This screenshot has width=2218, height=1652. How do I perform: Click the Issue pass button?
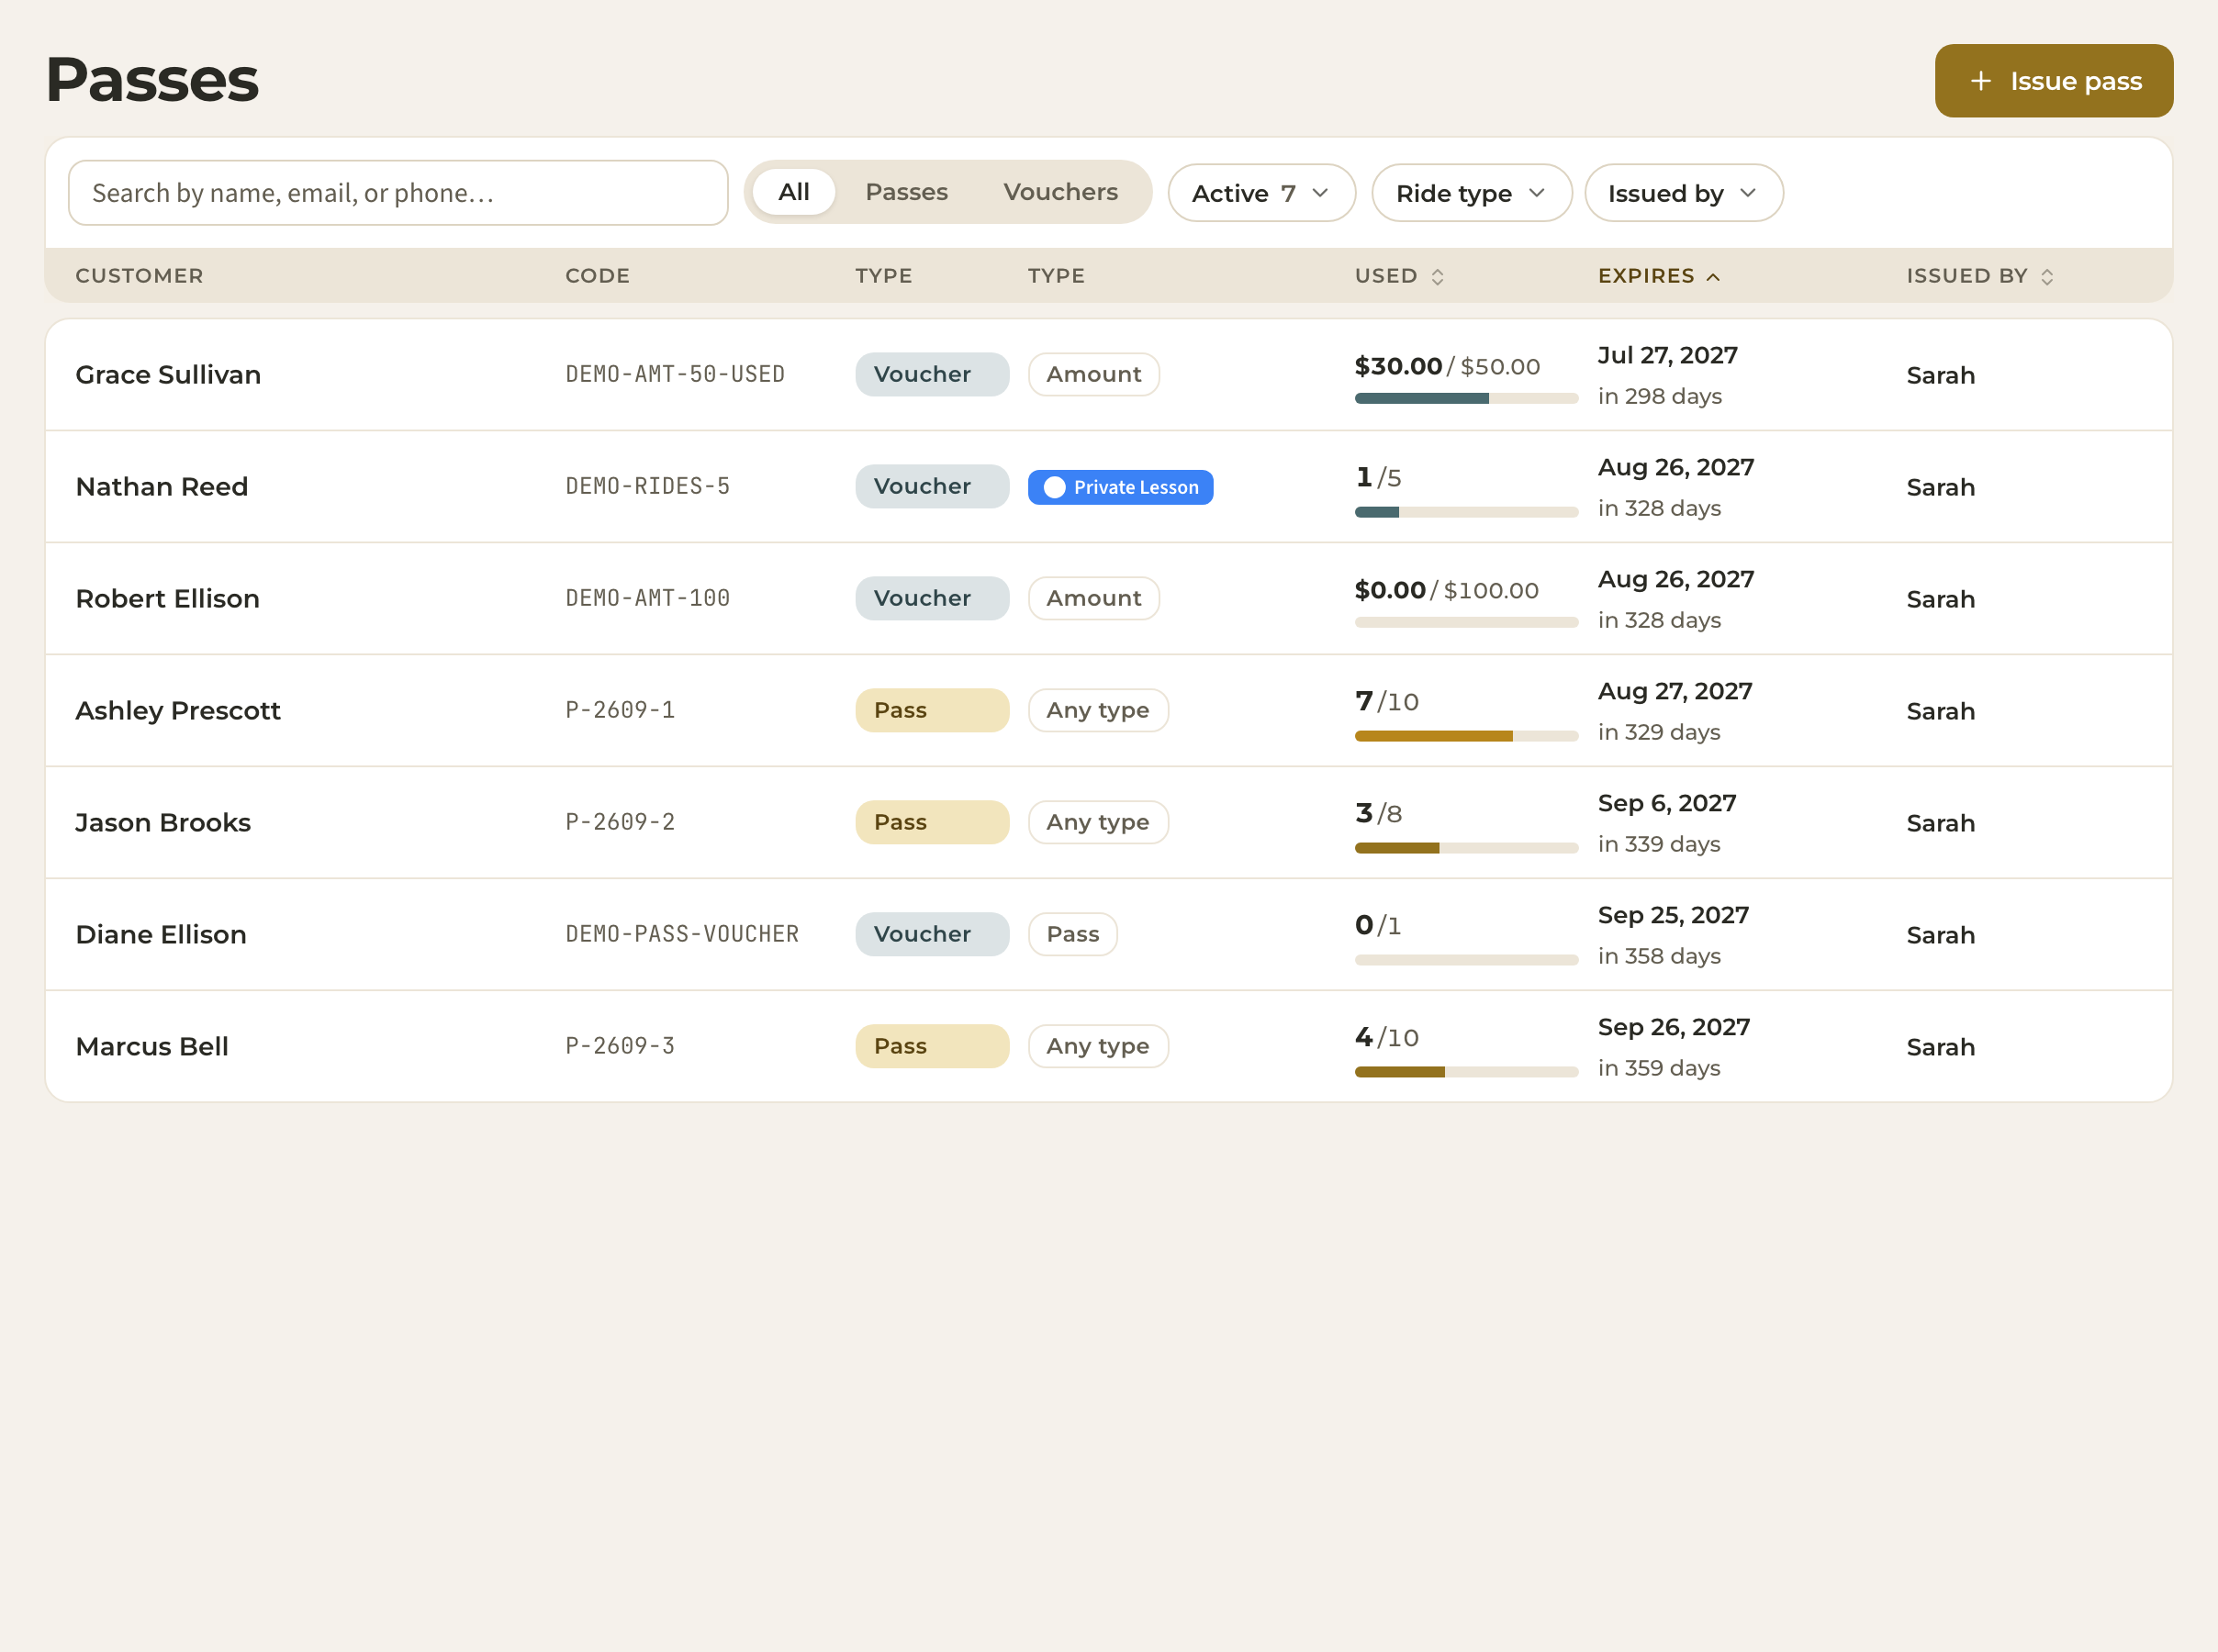2053,81
